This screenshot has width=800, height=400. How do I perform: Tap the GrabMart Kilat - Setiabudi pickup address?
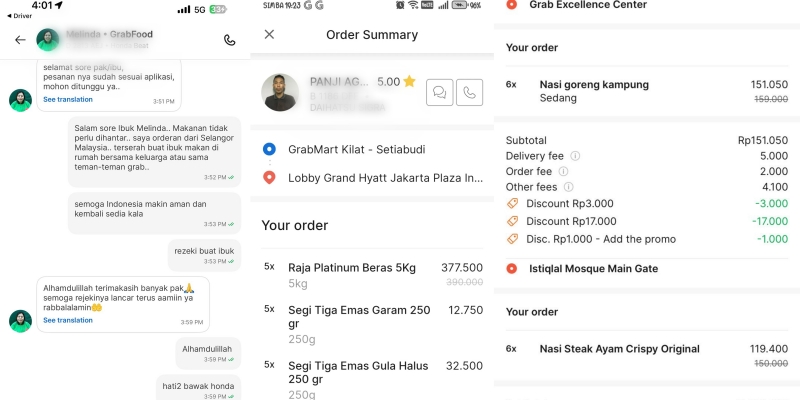click(357, 149)
